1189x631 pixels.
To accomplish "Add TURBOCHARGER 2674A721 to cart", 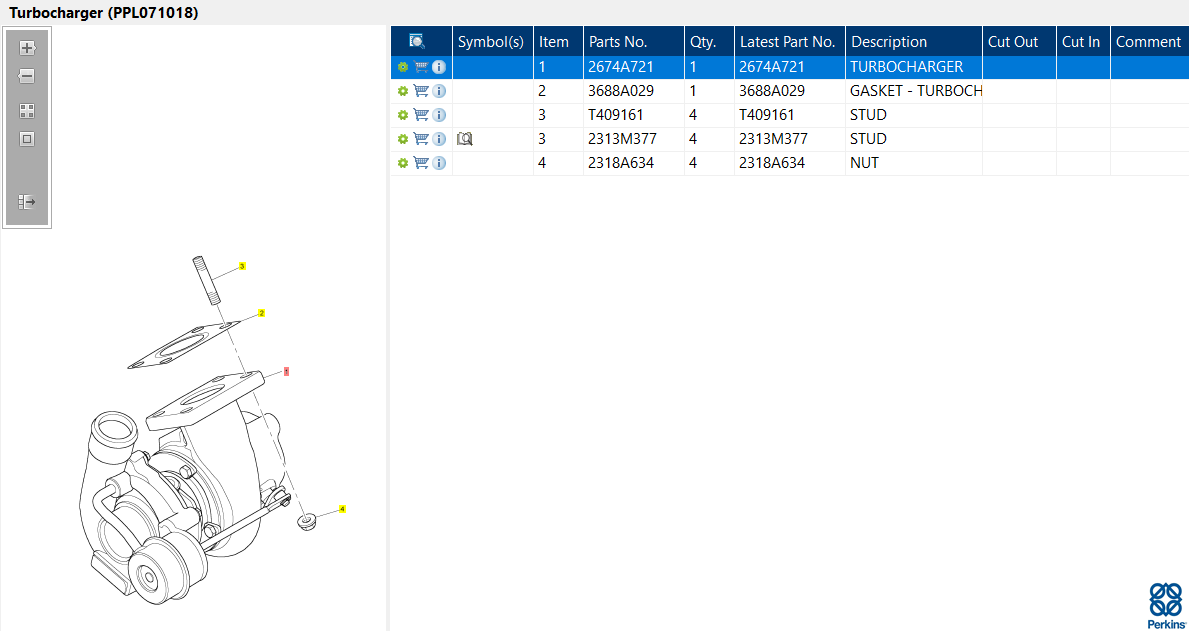I will pos(422,67).
